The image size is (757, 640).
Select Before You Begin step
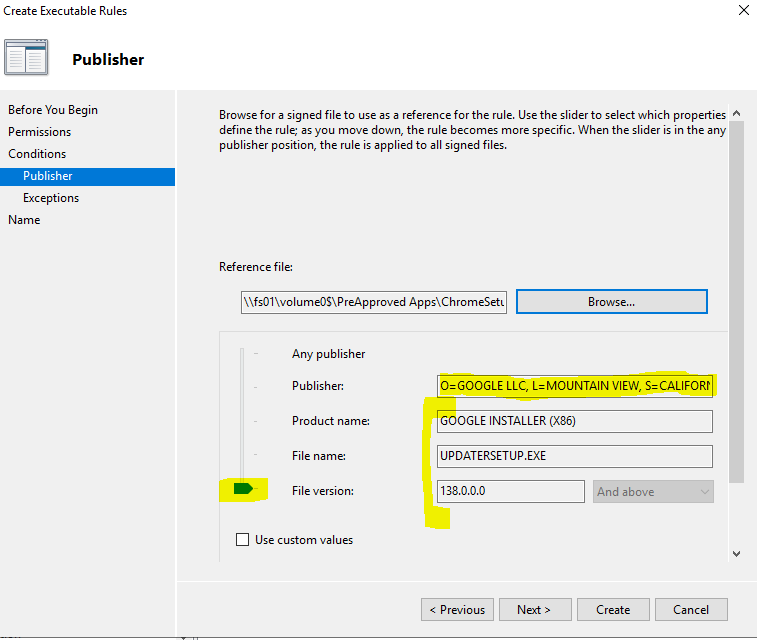[53, 110]
